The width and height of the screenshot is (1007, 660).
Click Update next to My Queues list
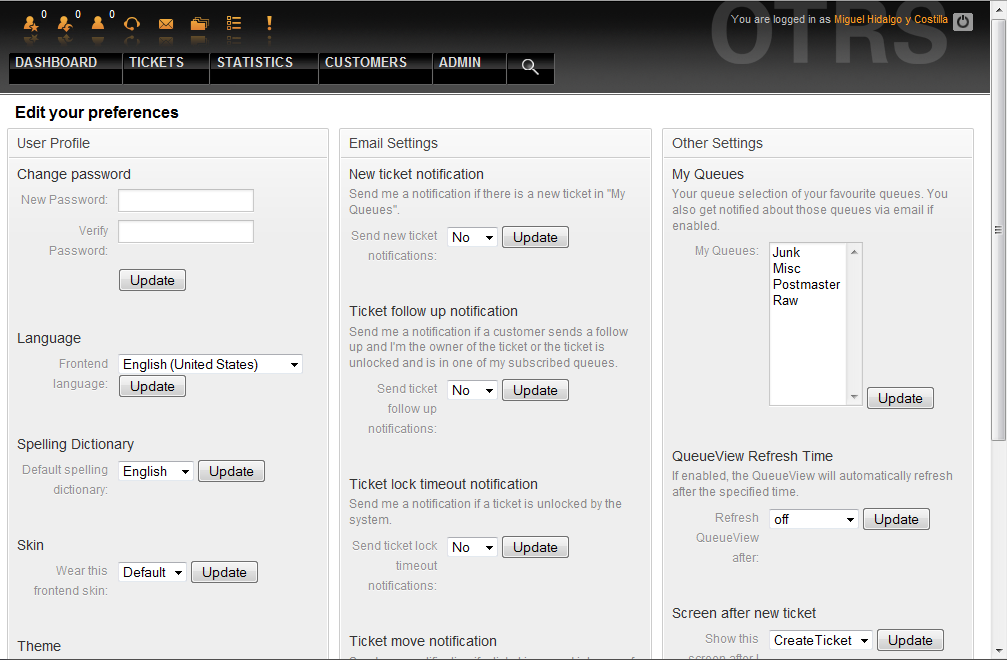(x=900, y=398)
